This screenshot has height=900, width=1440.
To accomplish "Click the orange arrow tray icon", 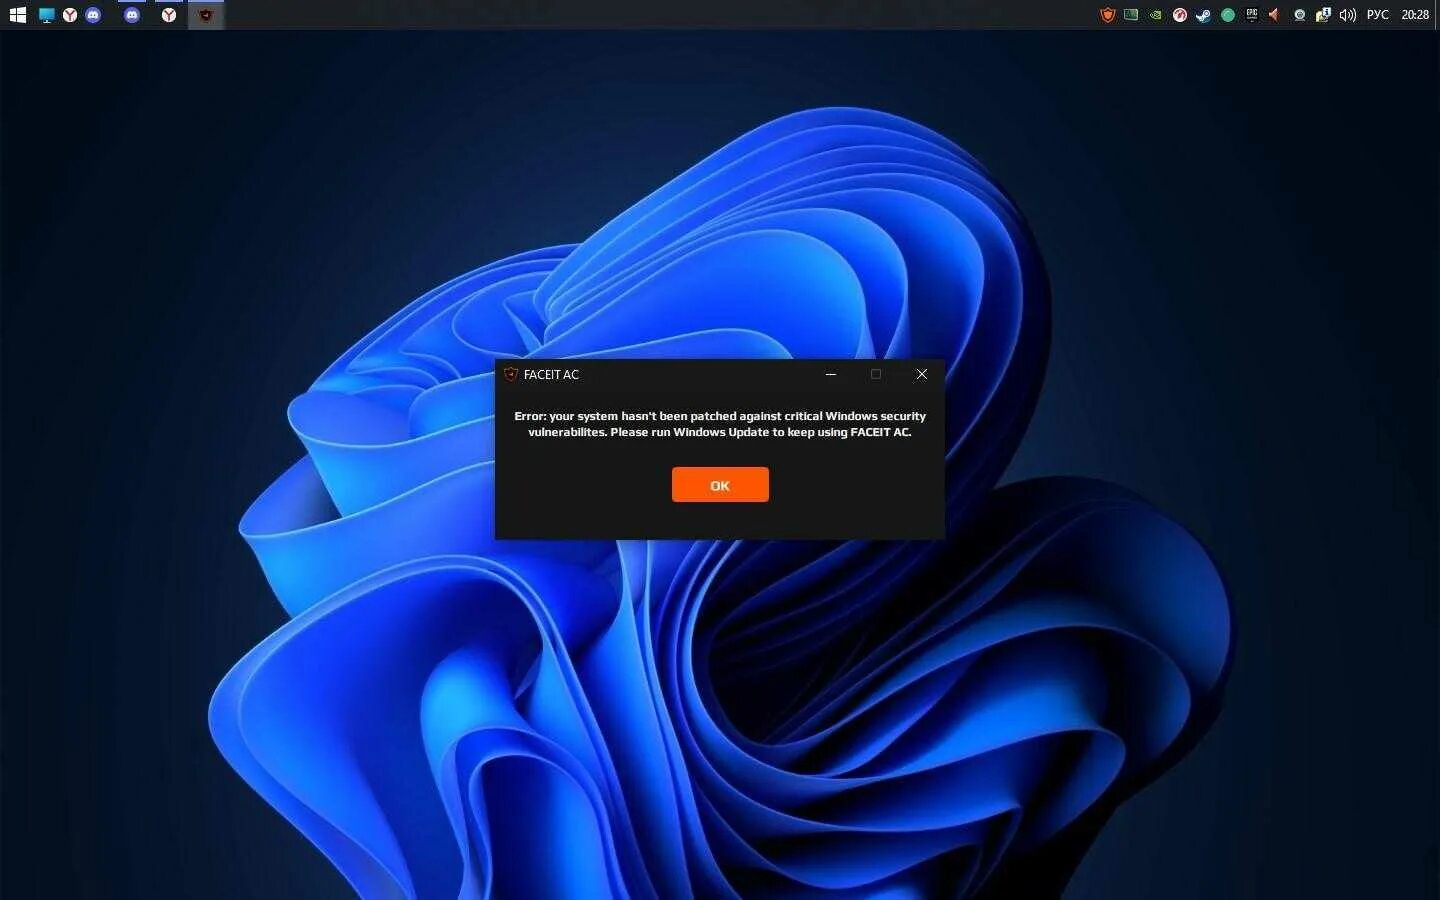I will pos(1274,15).
